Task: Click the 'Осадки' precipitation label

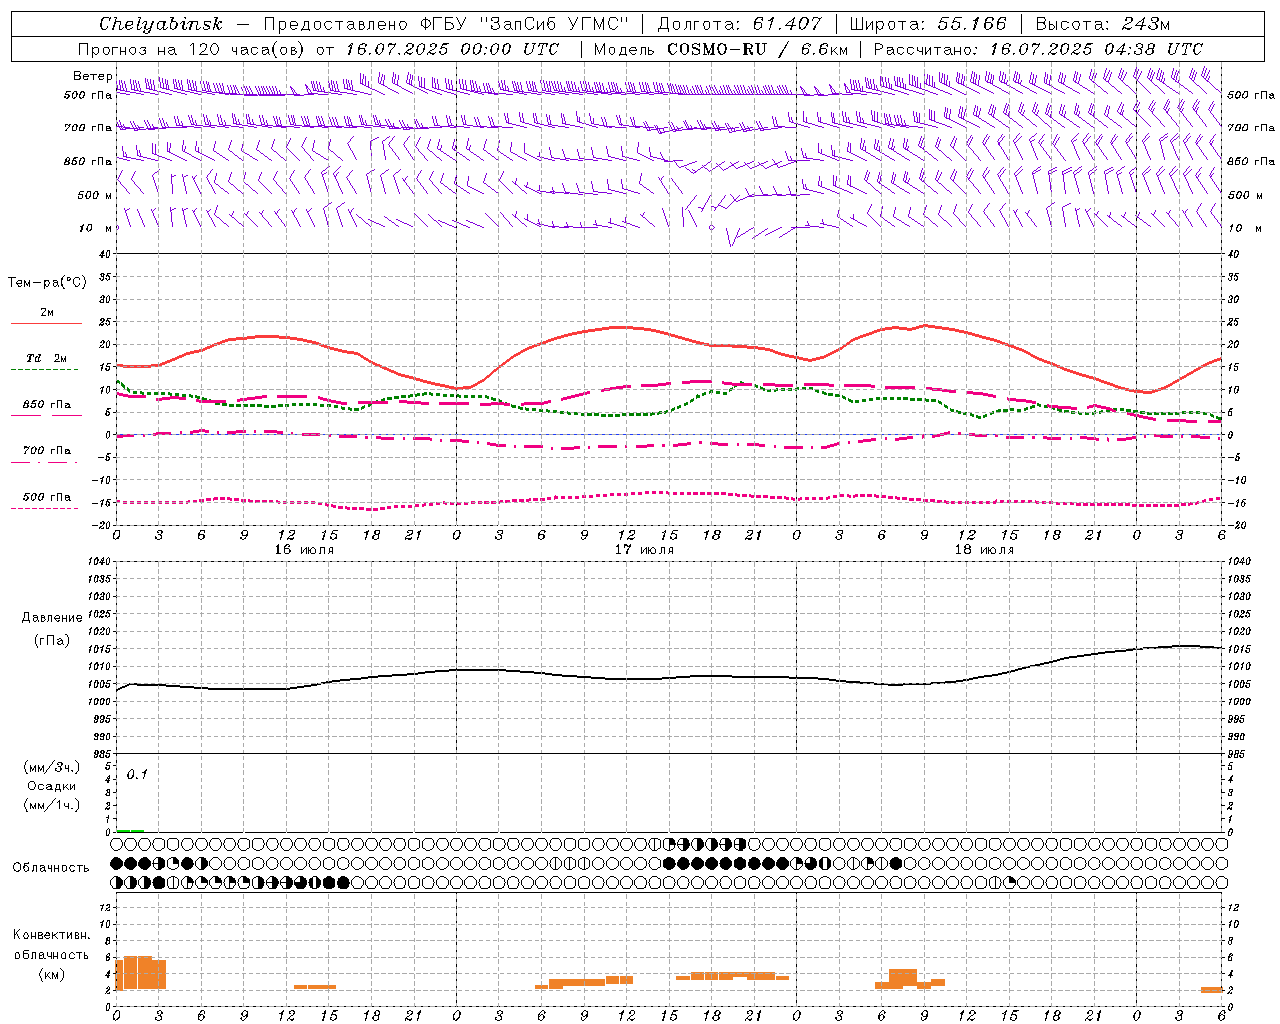Action: [51, 786]
